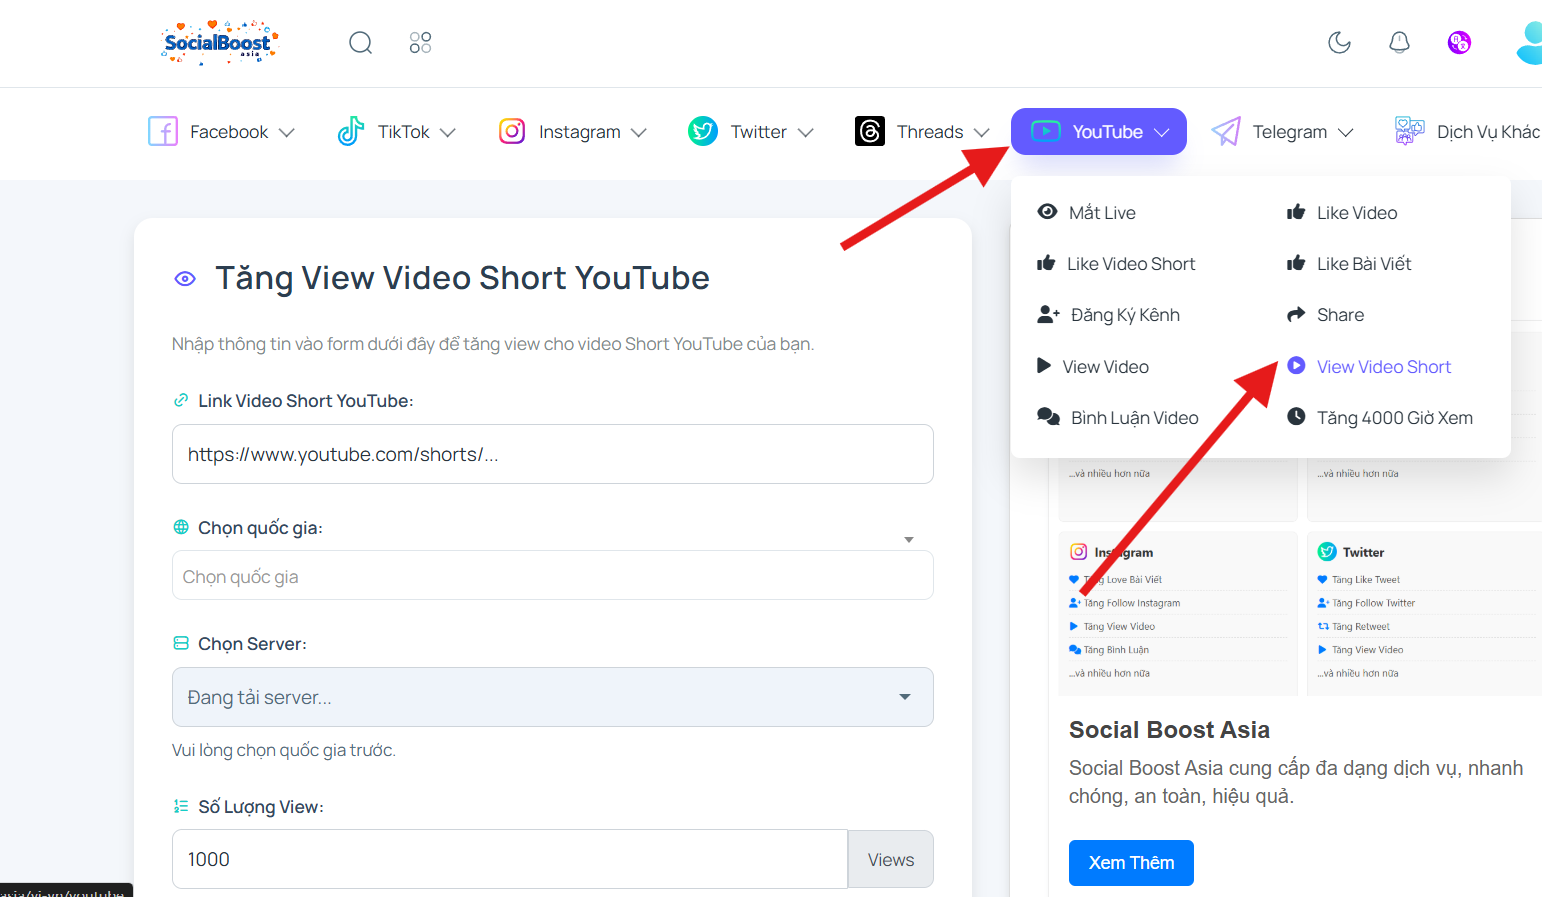The image size is (1542, 897).
Task: Click the Twitter card header
Action: tap(1352, 552)
